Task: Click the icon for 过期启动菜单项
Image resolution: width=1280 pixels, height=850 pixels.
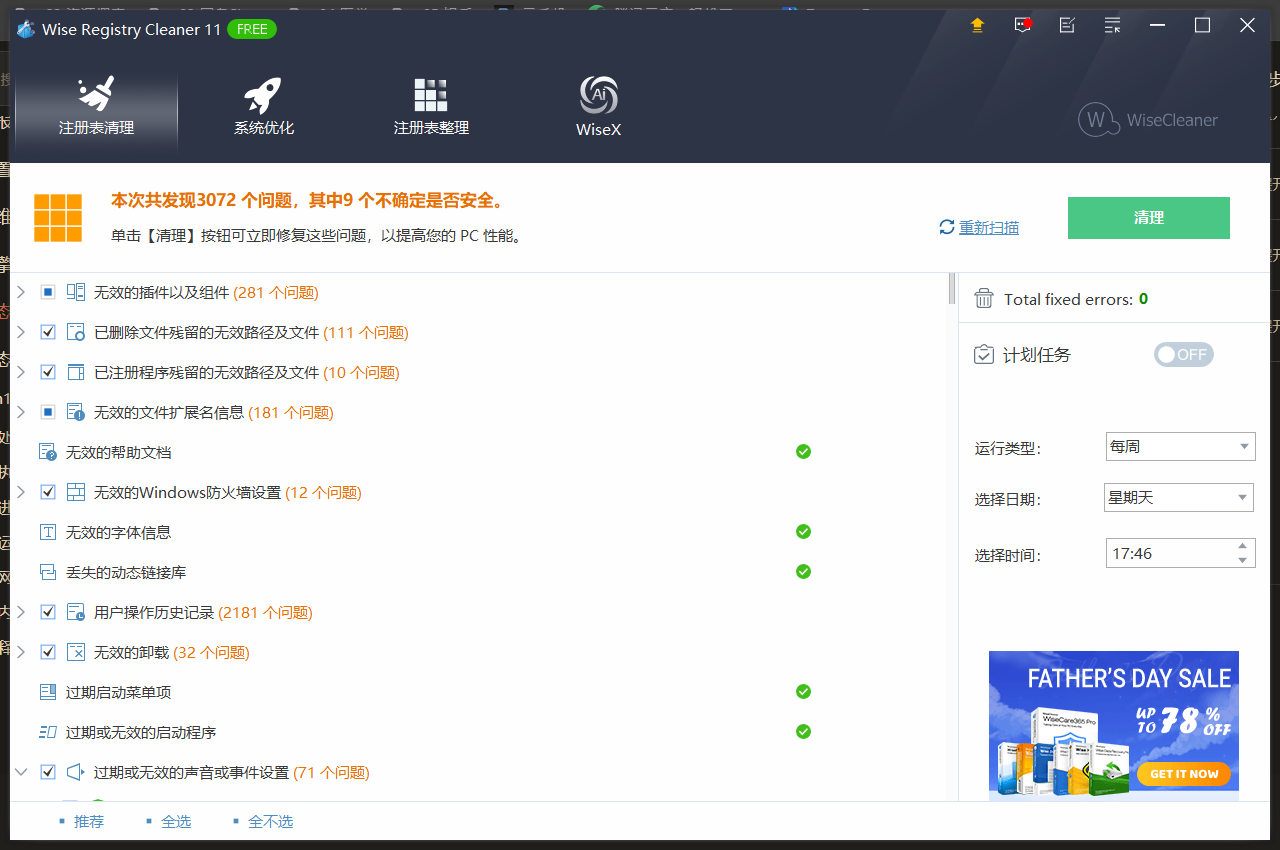Action: click(x=48, y=692)
